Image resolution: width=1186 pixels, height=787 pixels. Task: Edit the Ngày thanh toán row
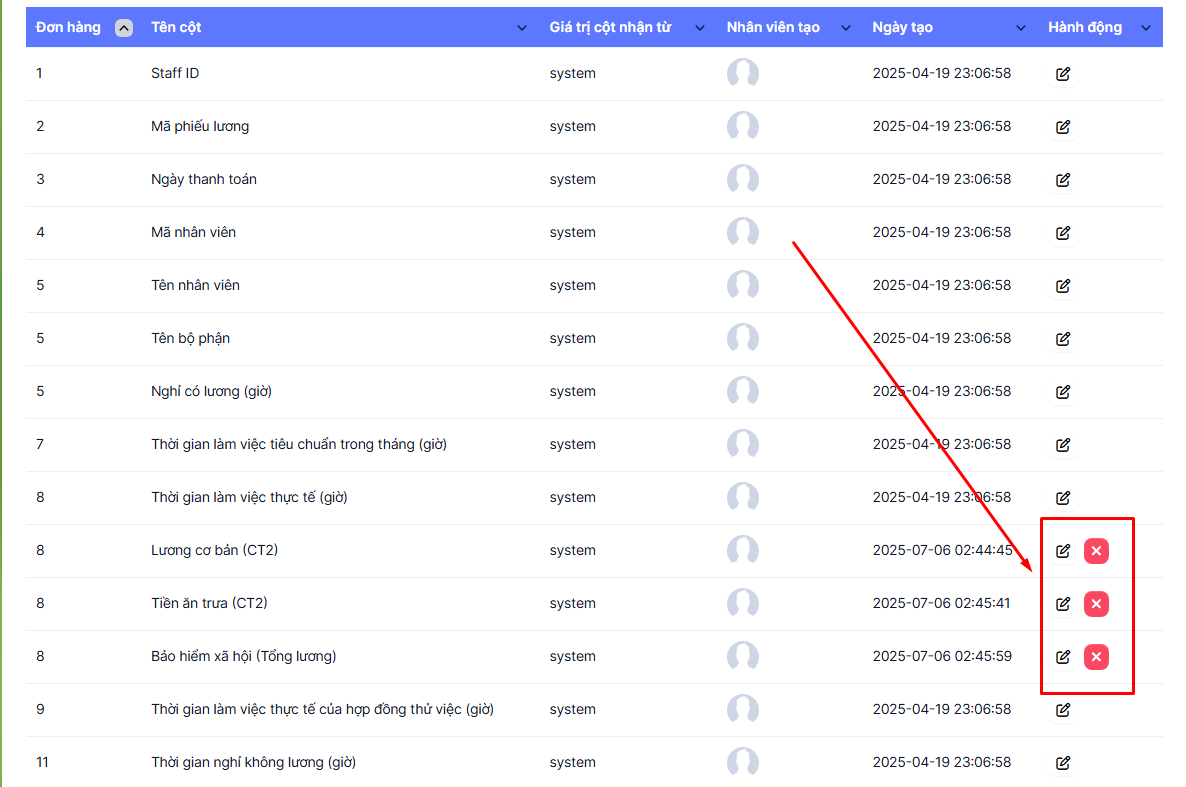coord(1063,180)
